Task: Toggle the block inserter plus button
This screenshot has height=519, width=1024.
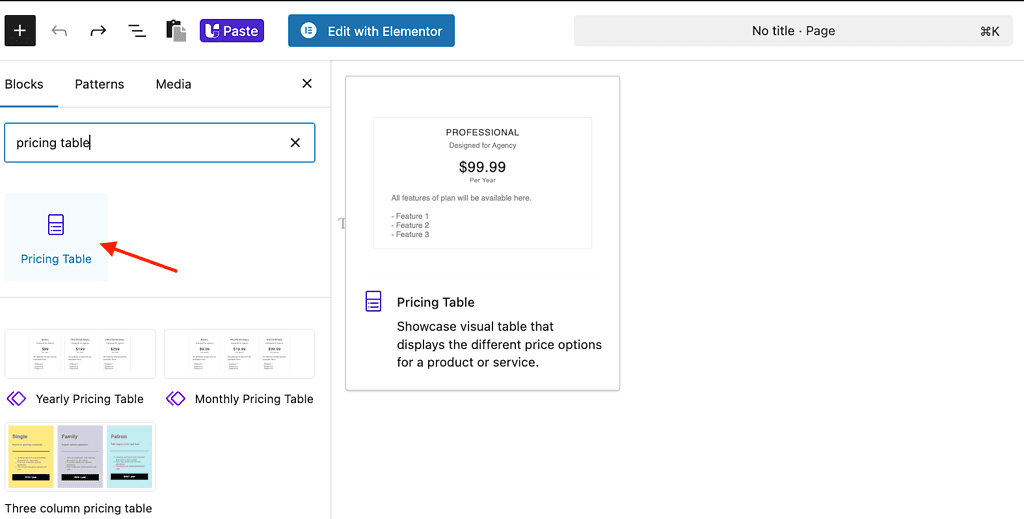Action: coord(20,31)
